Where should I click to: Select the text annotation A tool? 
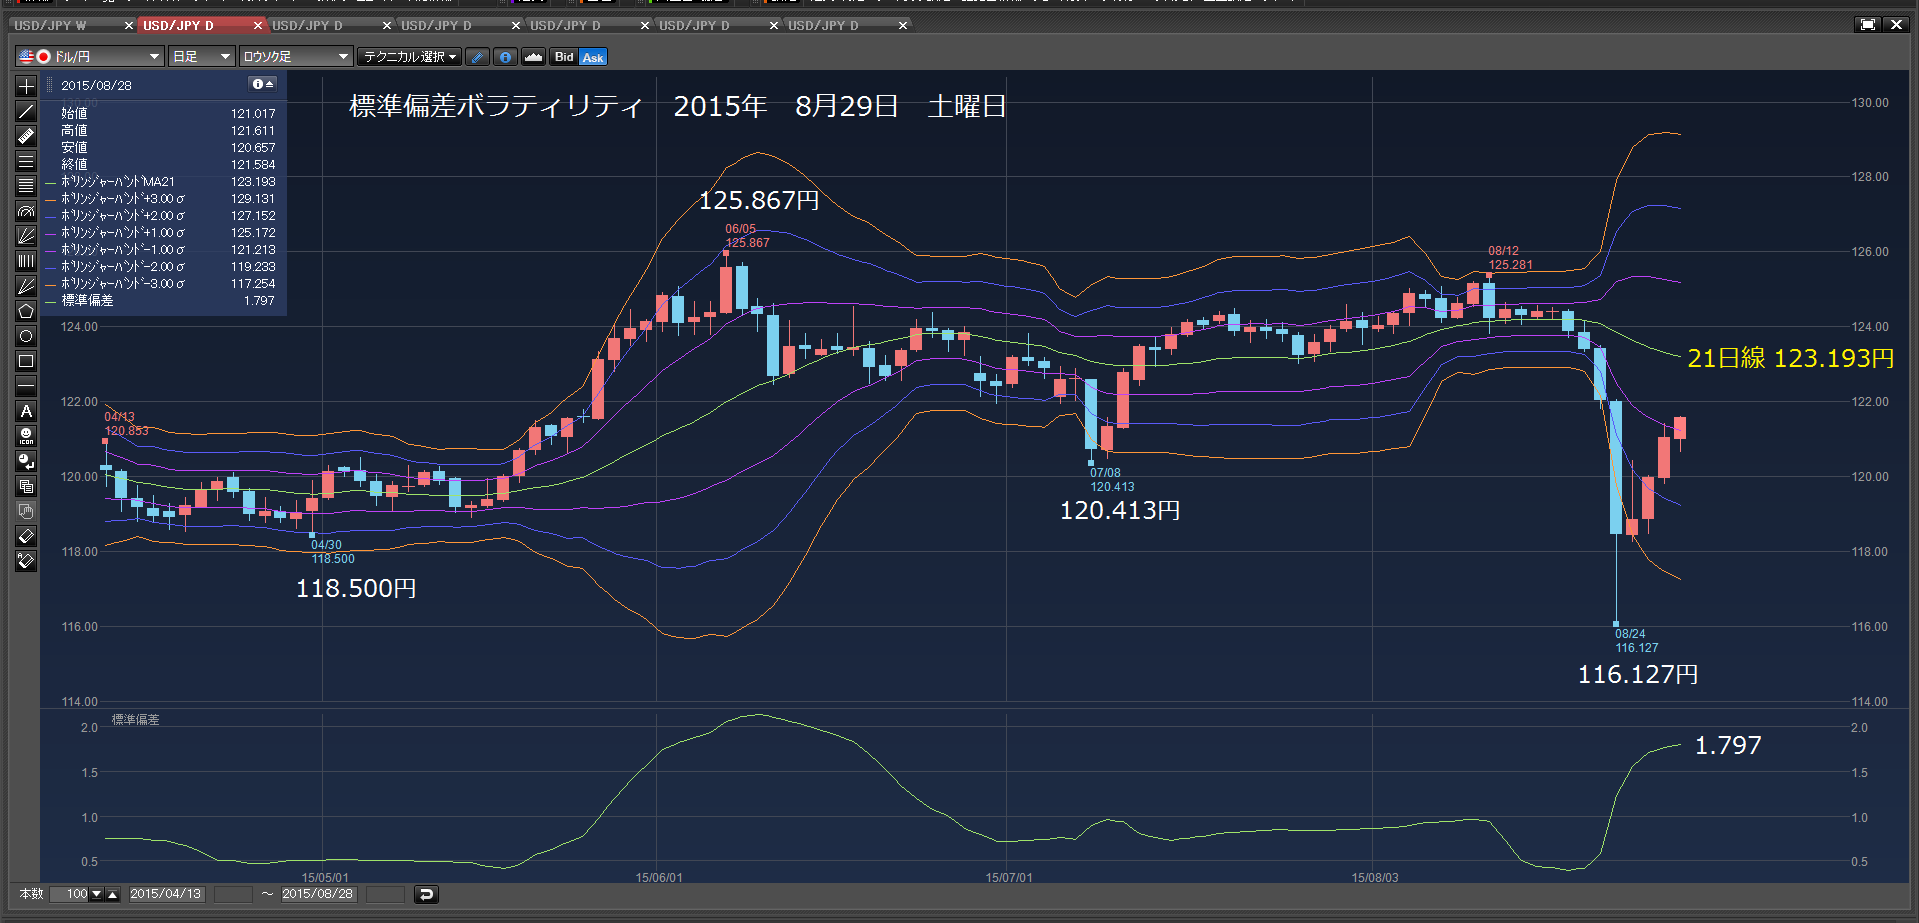pos(26,411)
